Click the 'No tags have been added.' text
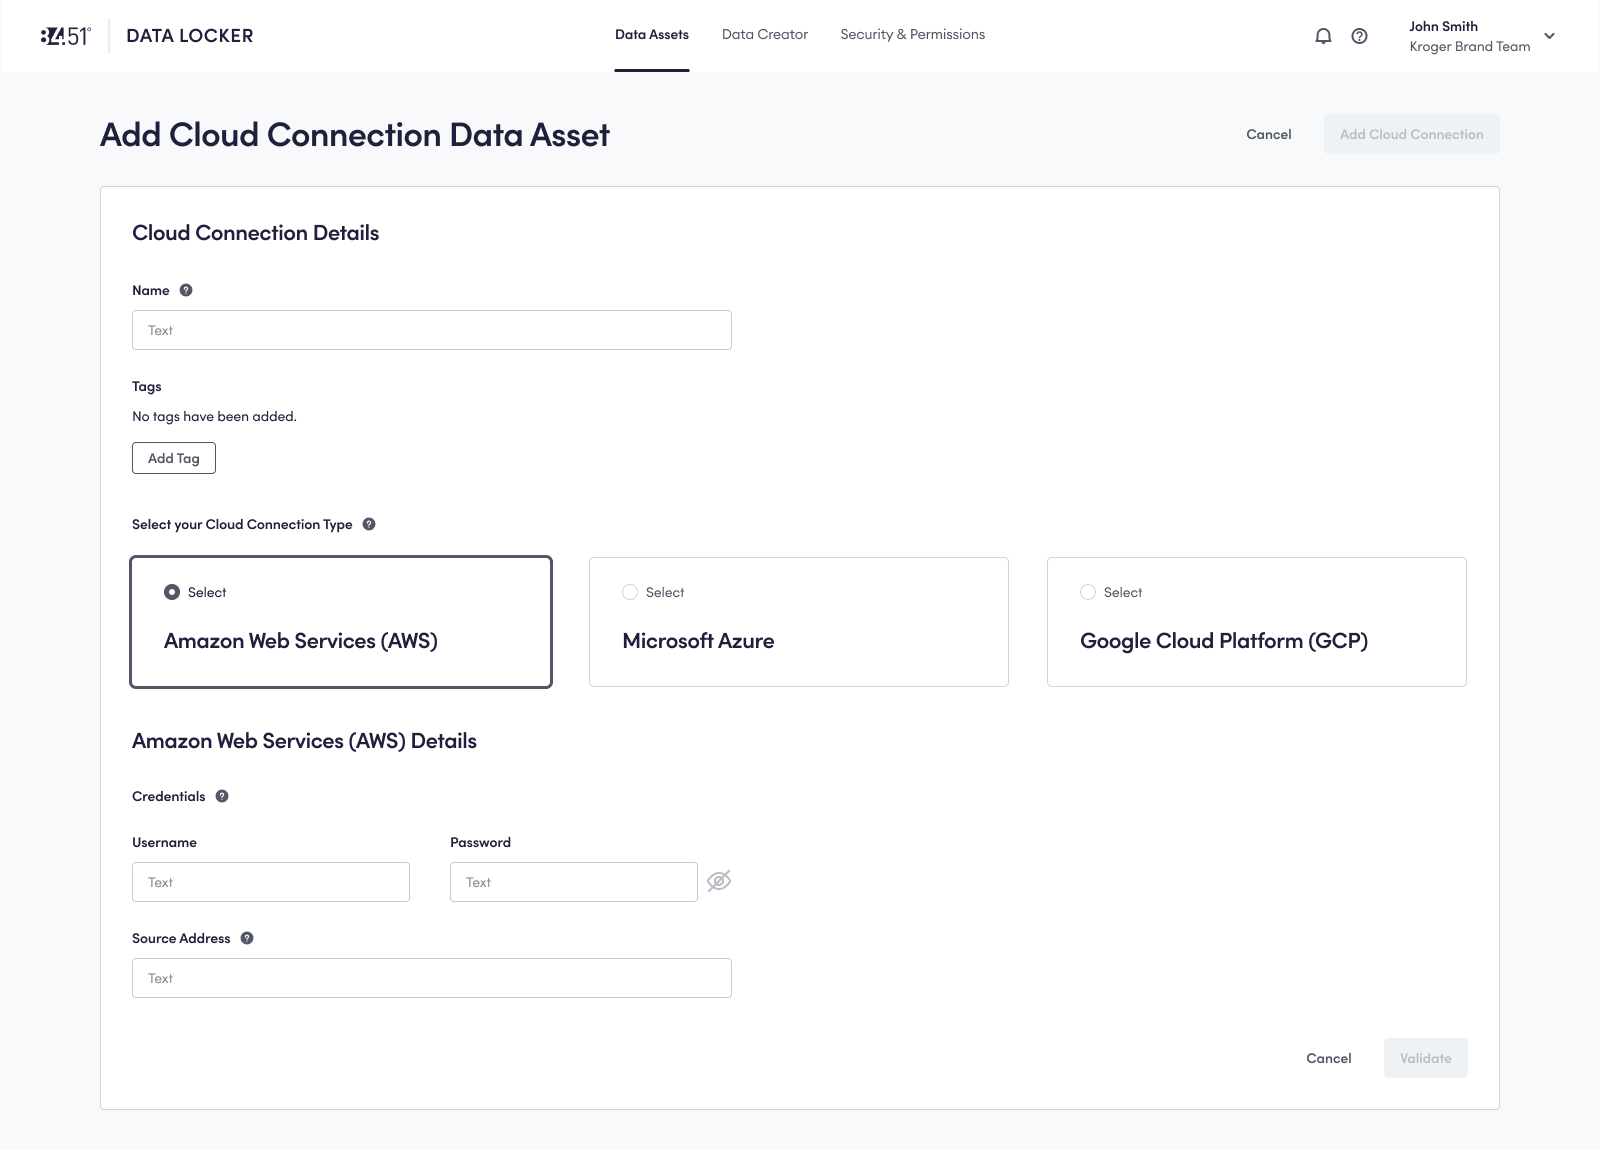1600x1150 pixels. coord(214,416)
